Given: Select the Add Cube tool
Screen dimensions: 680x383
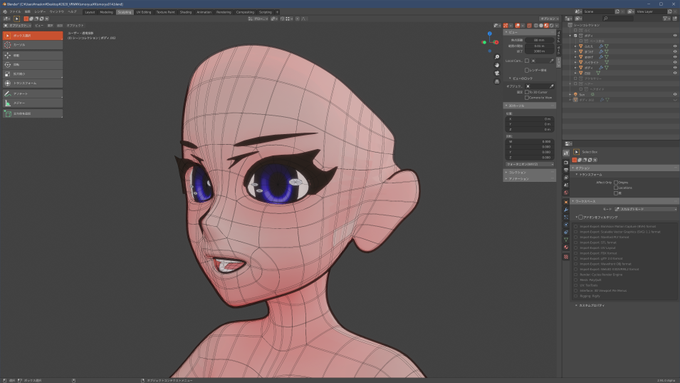Looking at the screenshot, I should [33, 114].
